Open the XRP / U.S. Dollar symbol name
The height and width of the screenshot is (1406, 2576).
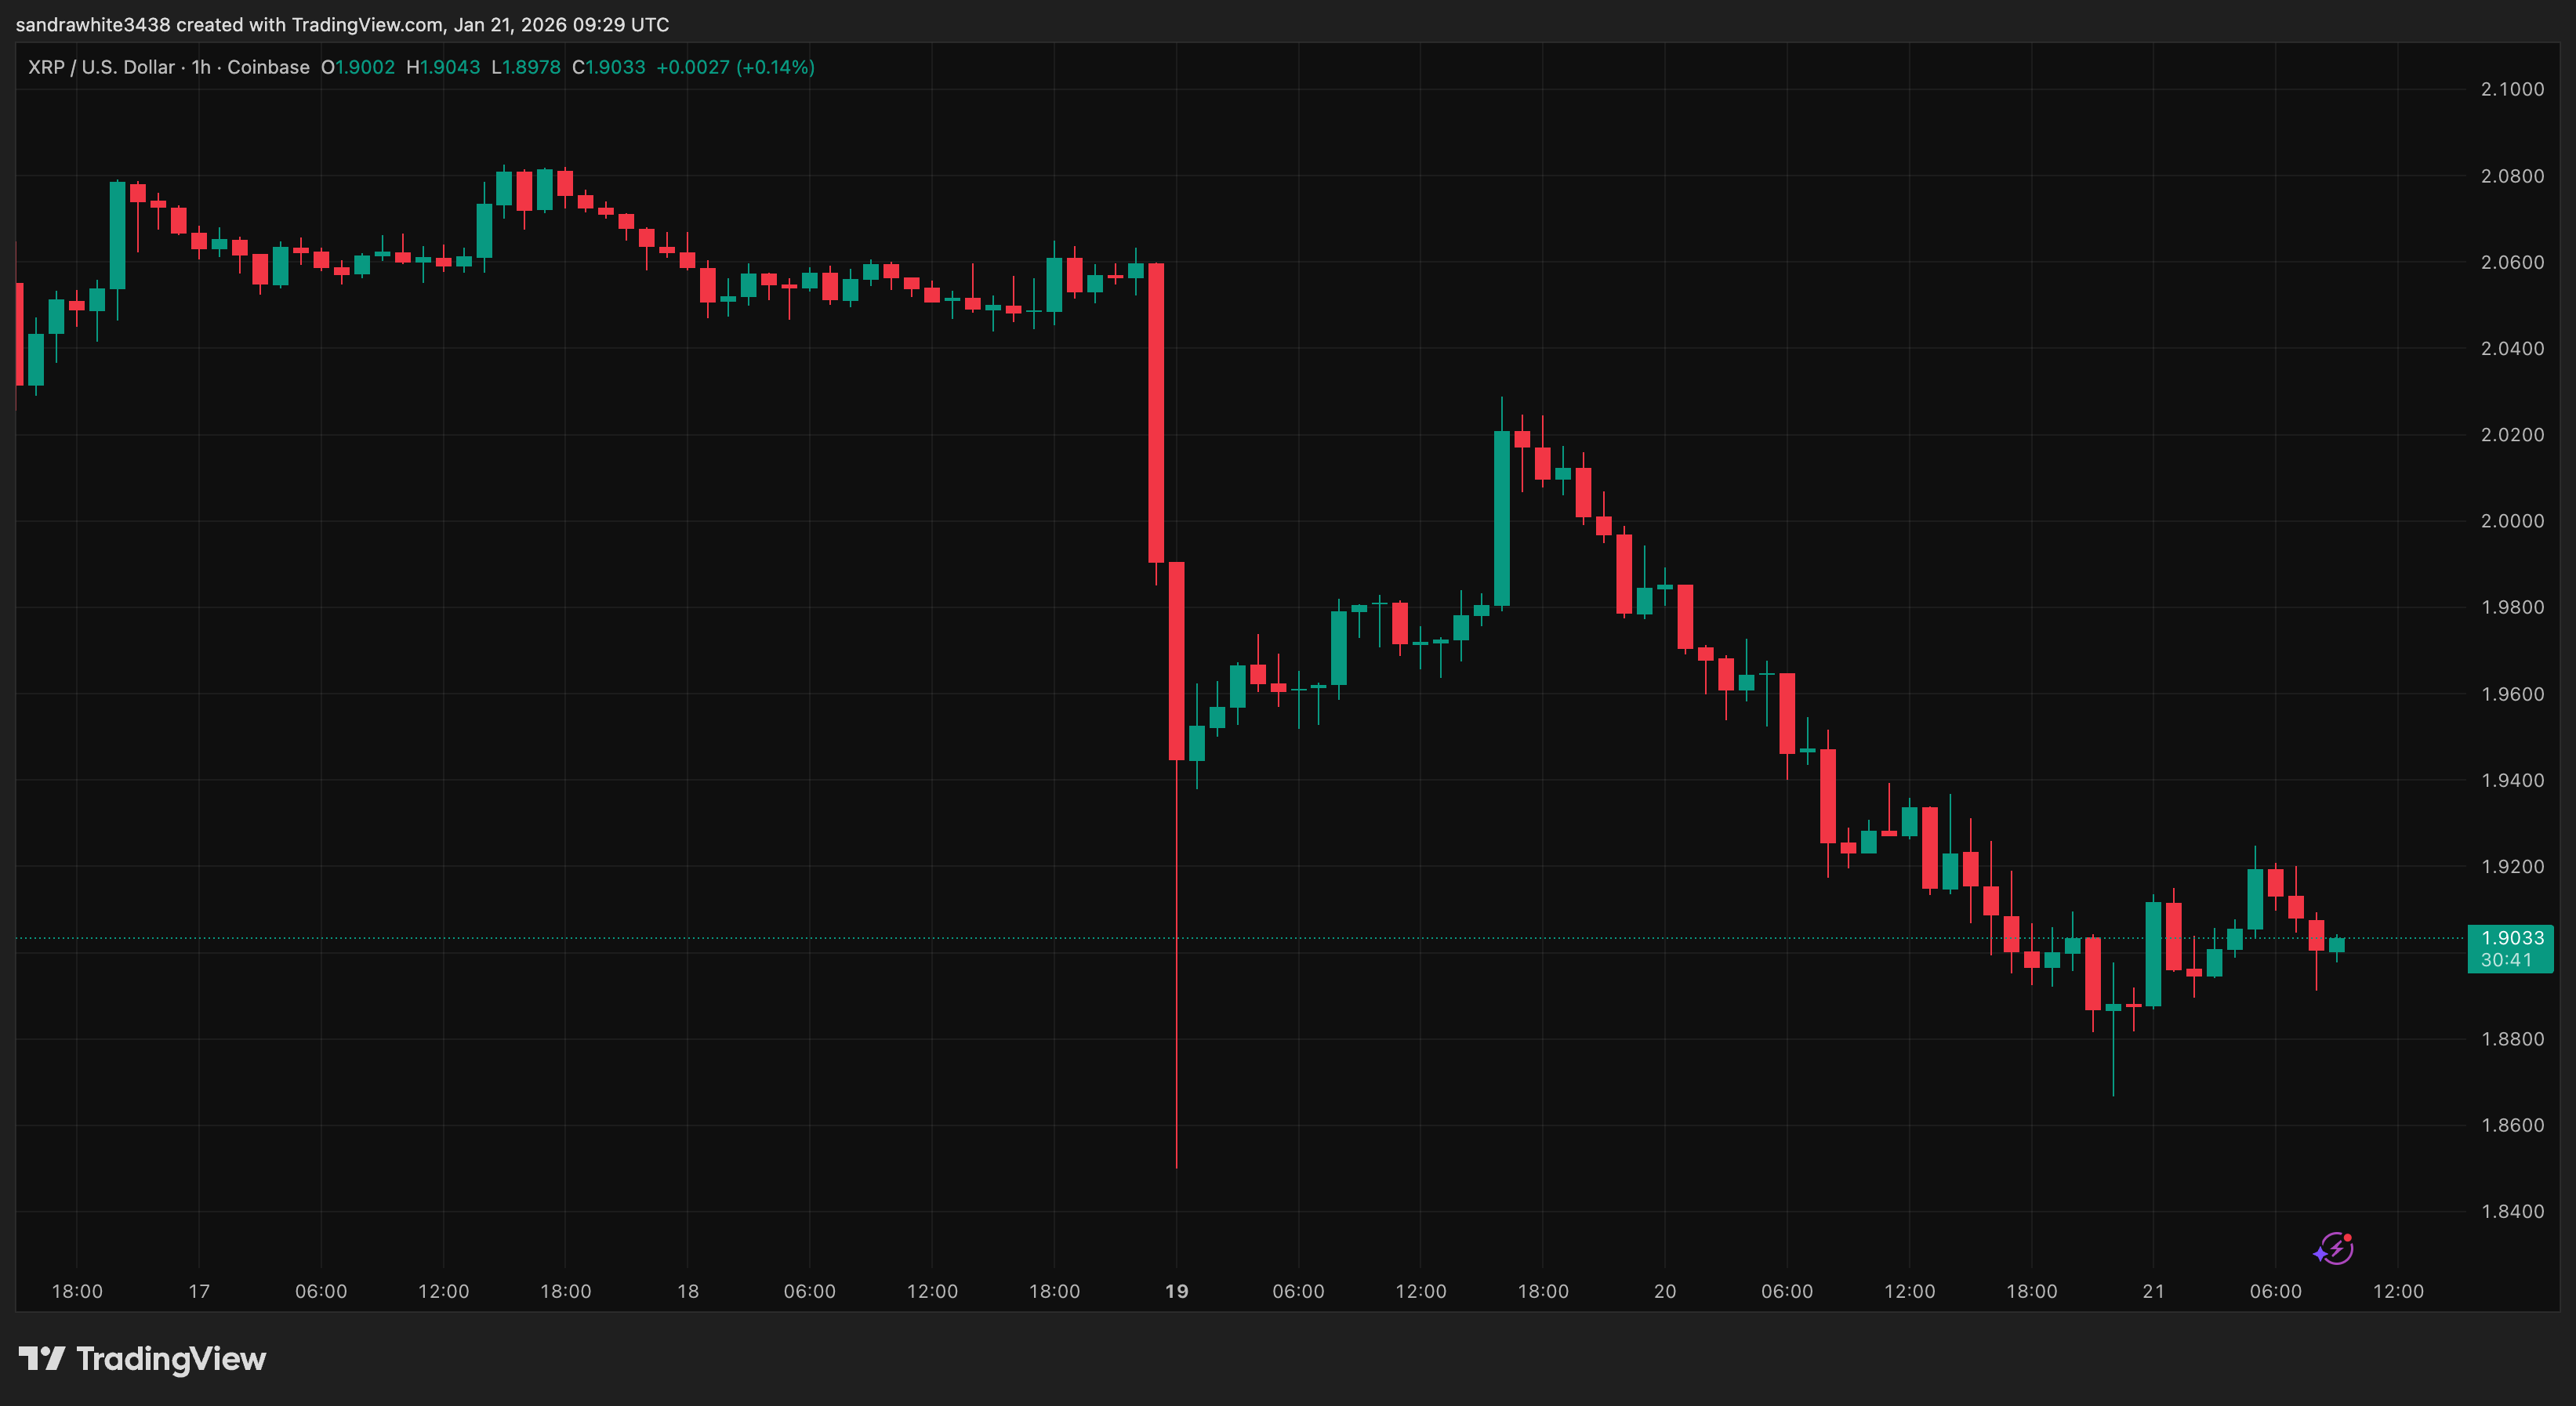click(103, 67)
